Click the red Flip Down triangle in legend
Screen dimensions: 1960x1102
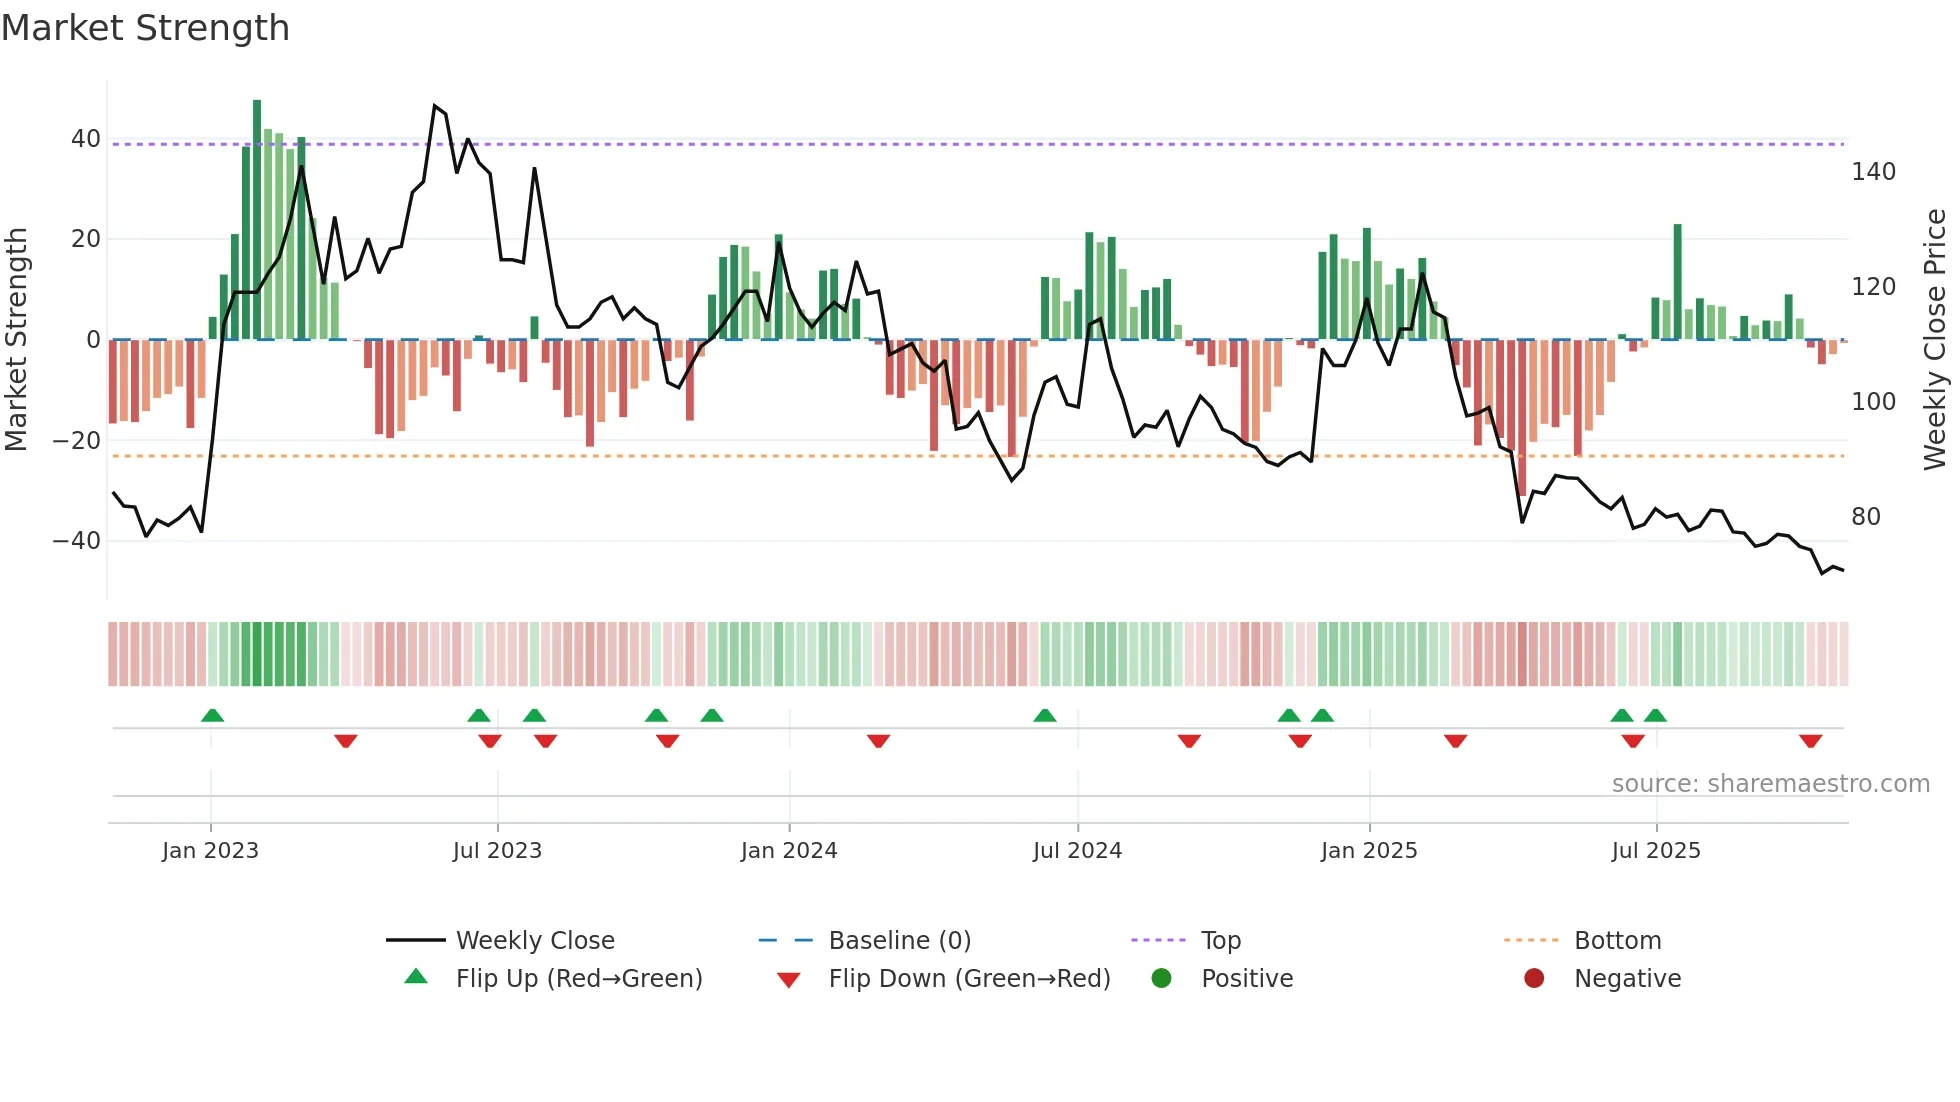coord(788,980)
